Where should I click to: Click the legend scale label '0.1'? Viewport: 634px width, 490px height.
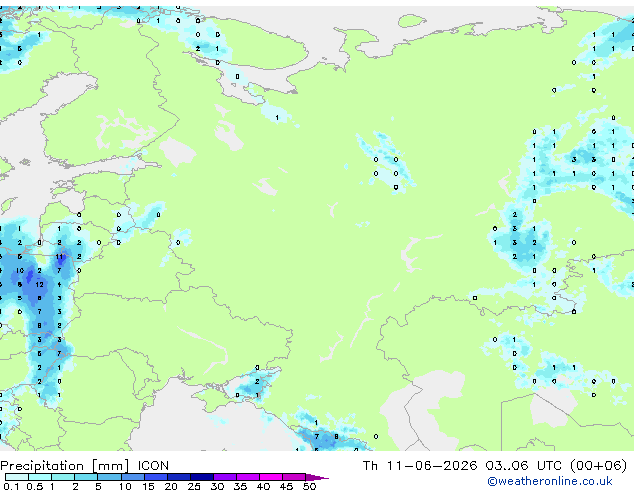(11, 486)
